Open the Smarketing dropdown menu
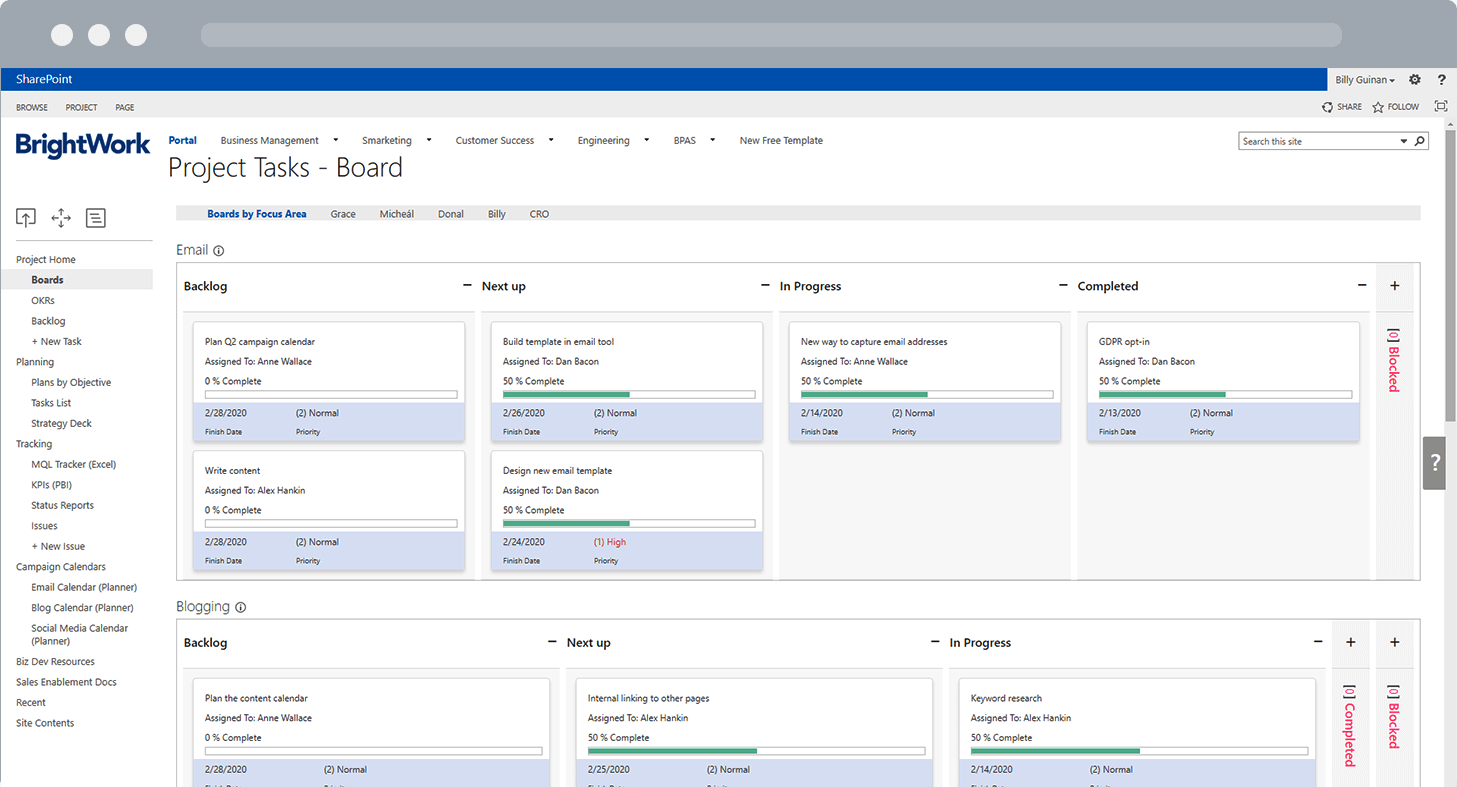Image resolution: width=1457 pixels, height=787 pixels. 428,140
